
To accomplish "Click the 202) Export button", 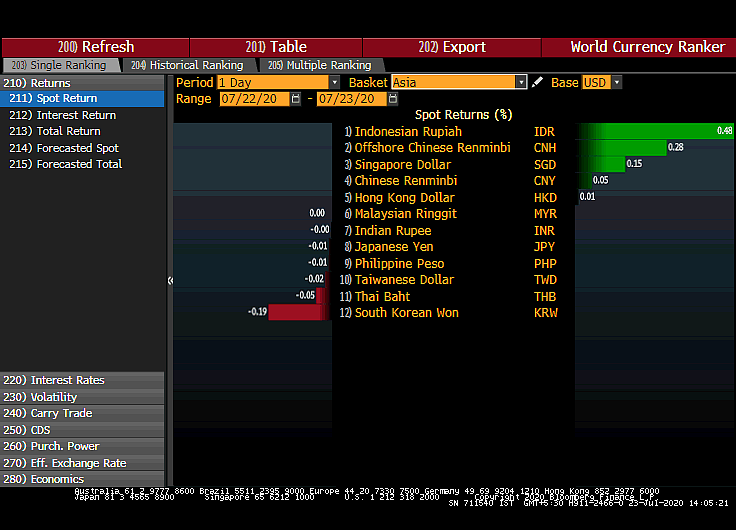I will [x=452, y=47].
